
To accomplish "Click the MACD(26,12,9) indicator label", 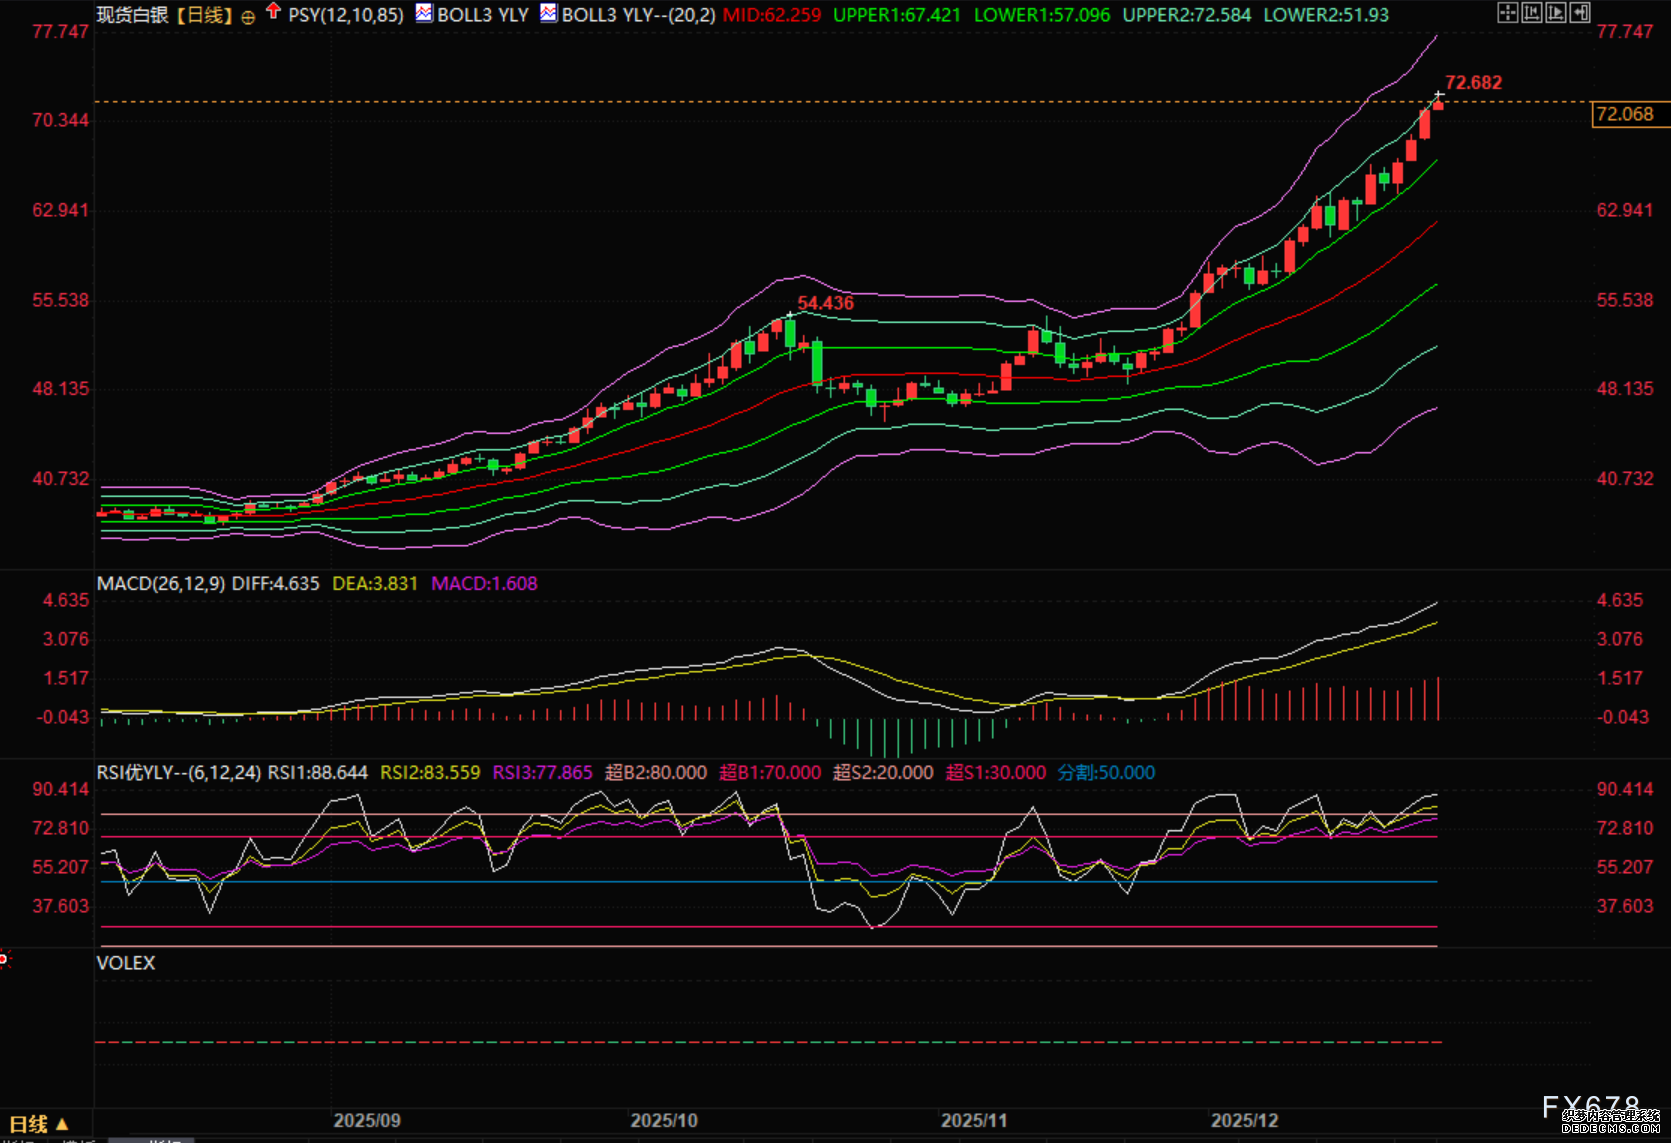I will coord(161,583).
